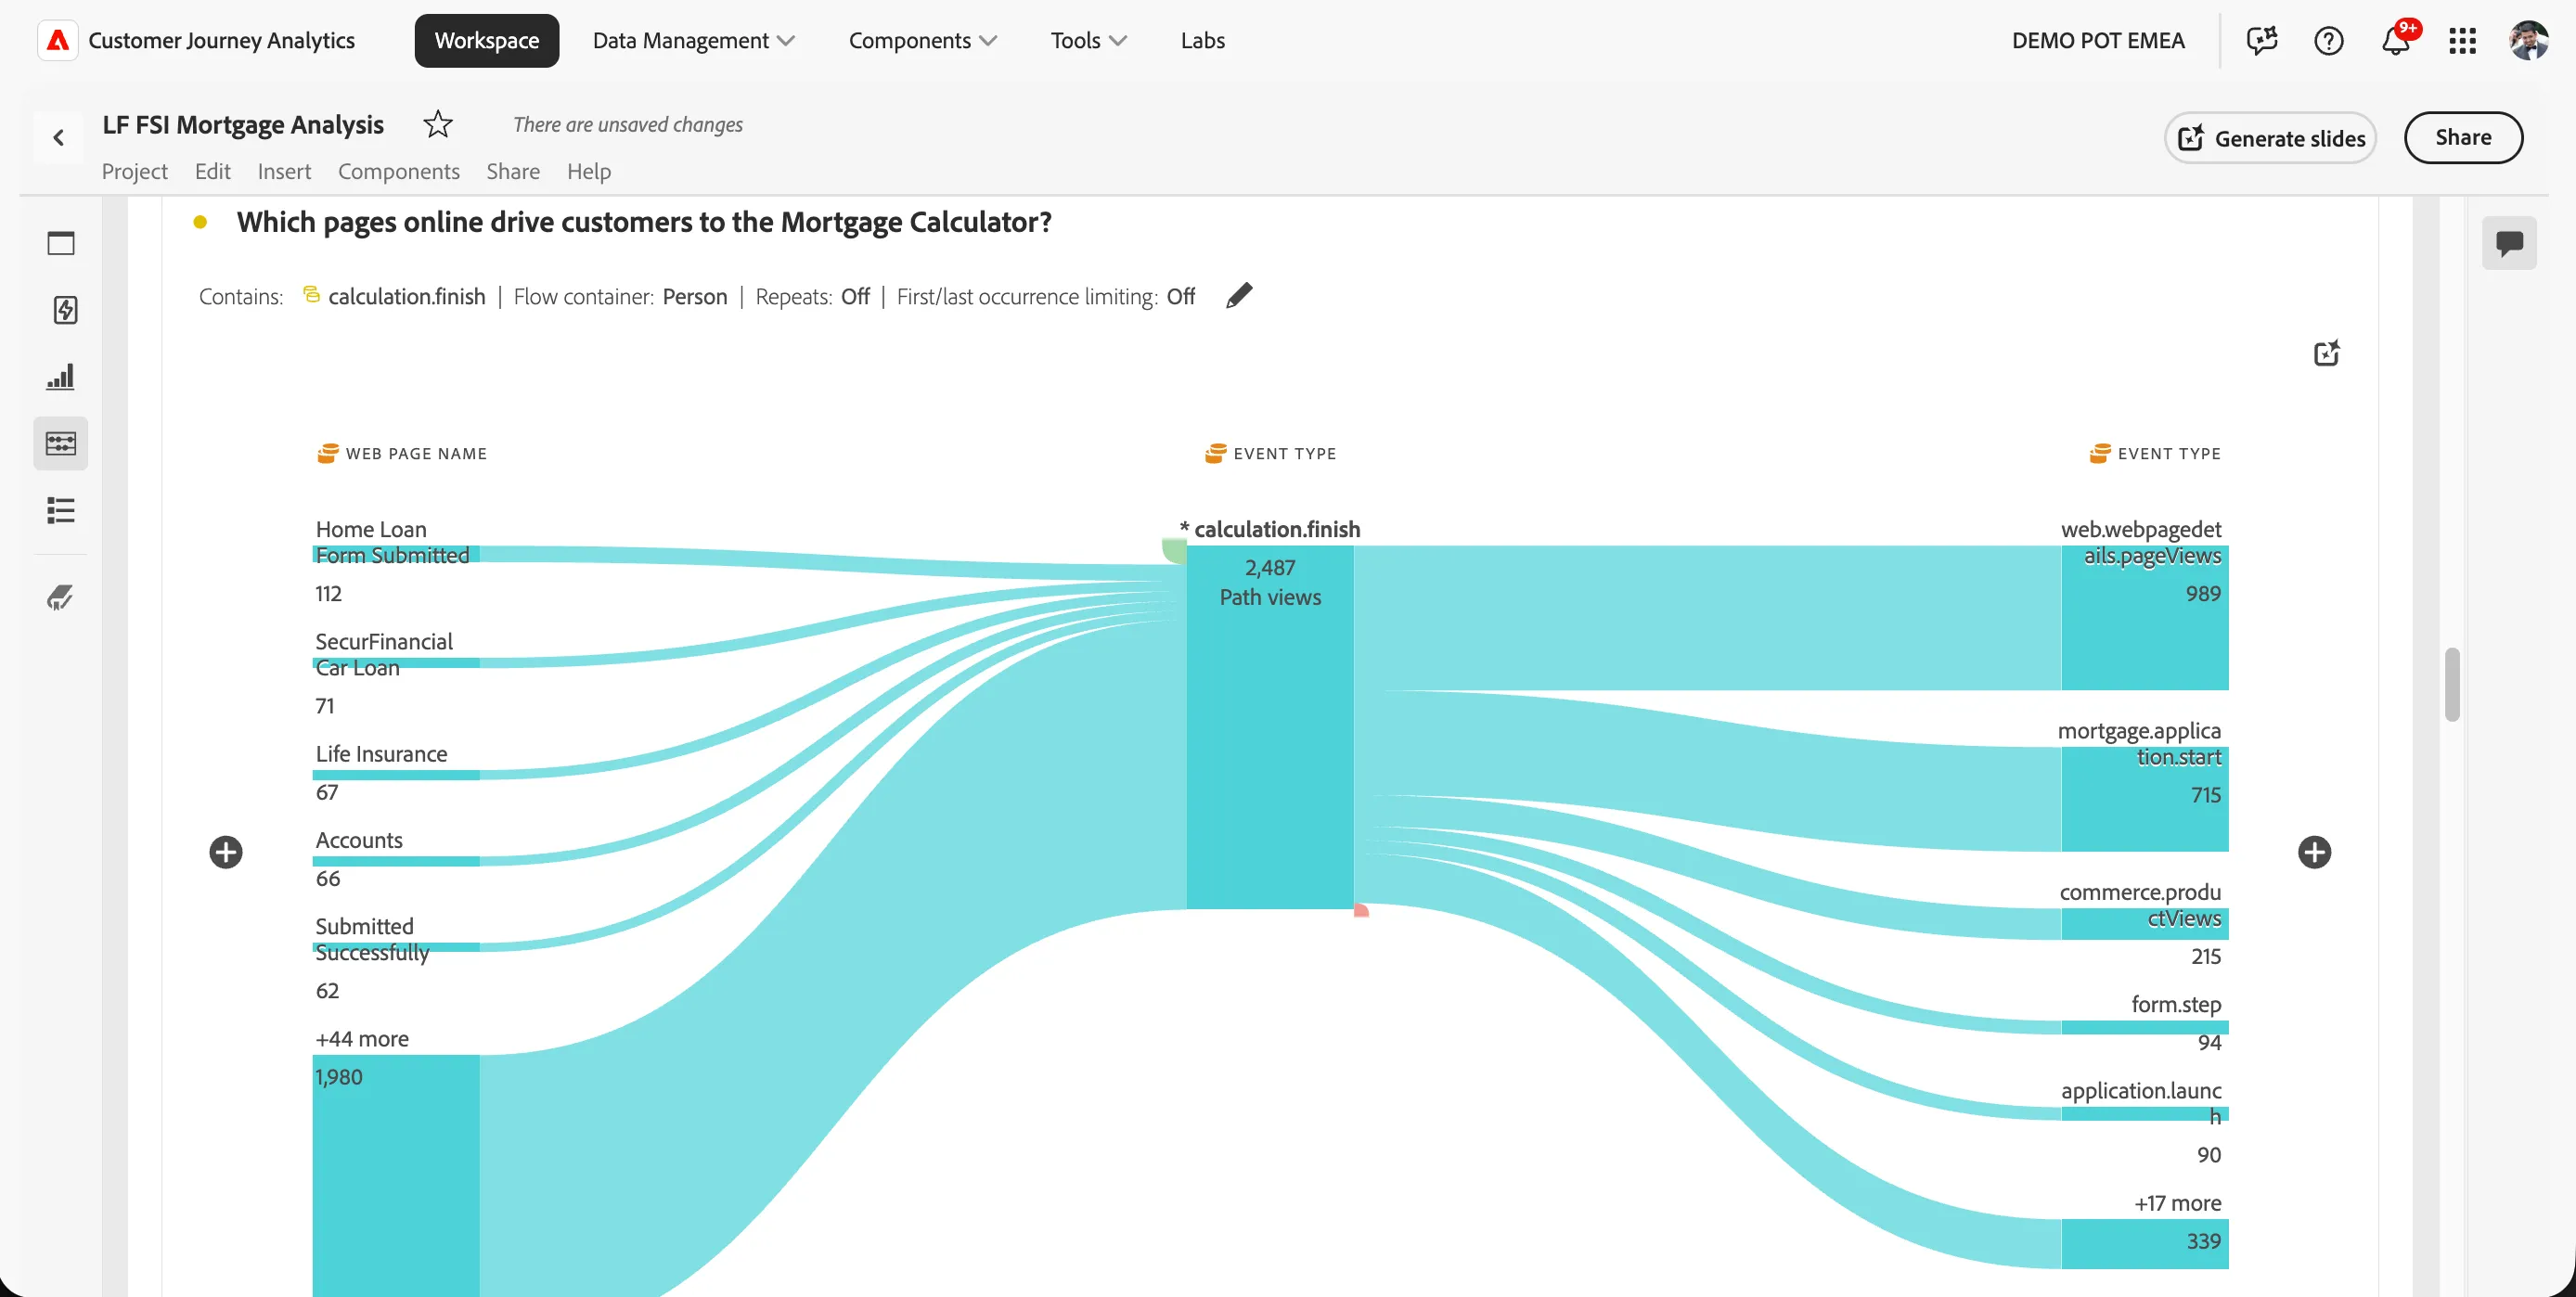Favorite the project with the star icon
This screenshot has width=2576, height=1297.
click(x=438, y=124)
